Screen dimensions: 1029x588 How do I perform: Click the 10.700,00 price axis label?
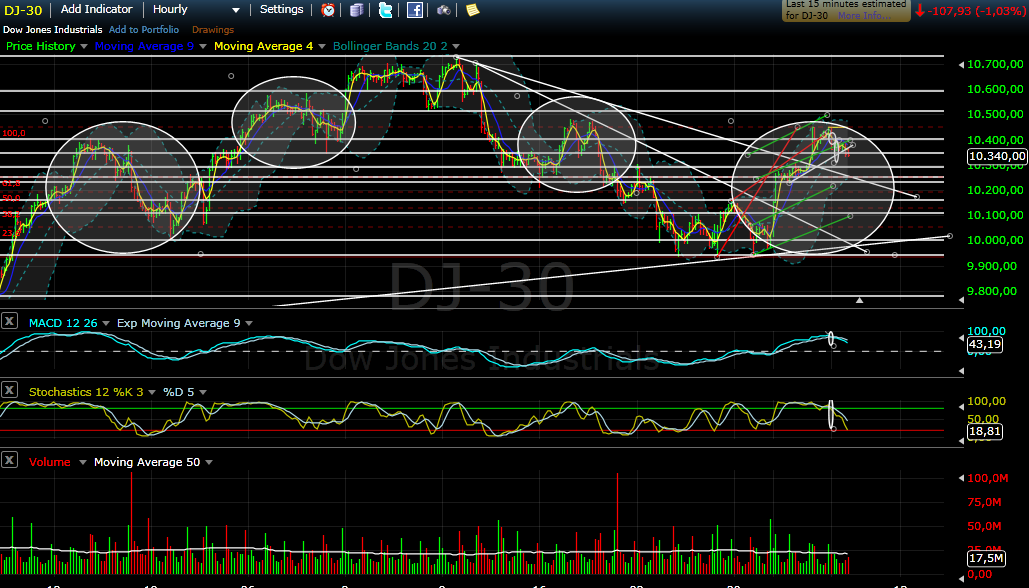coord(995,64)
